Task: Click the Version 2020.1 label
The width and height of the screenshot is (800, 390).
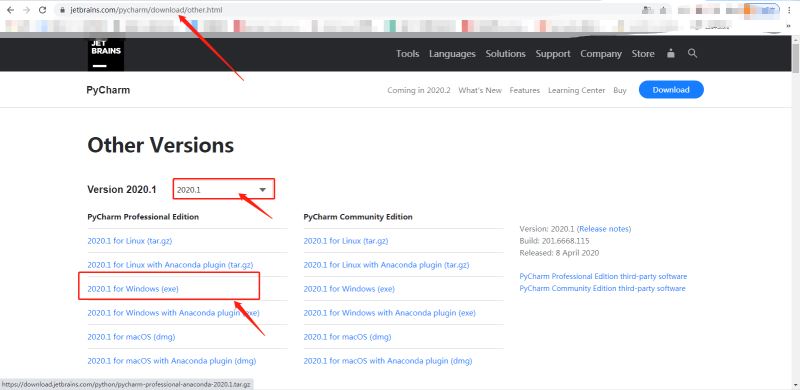Action: click(x=121, y=189)
